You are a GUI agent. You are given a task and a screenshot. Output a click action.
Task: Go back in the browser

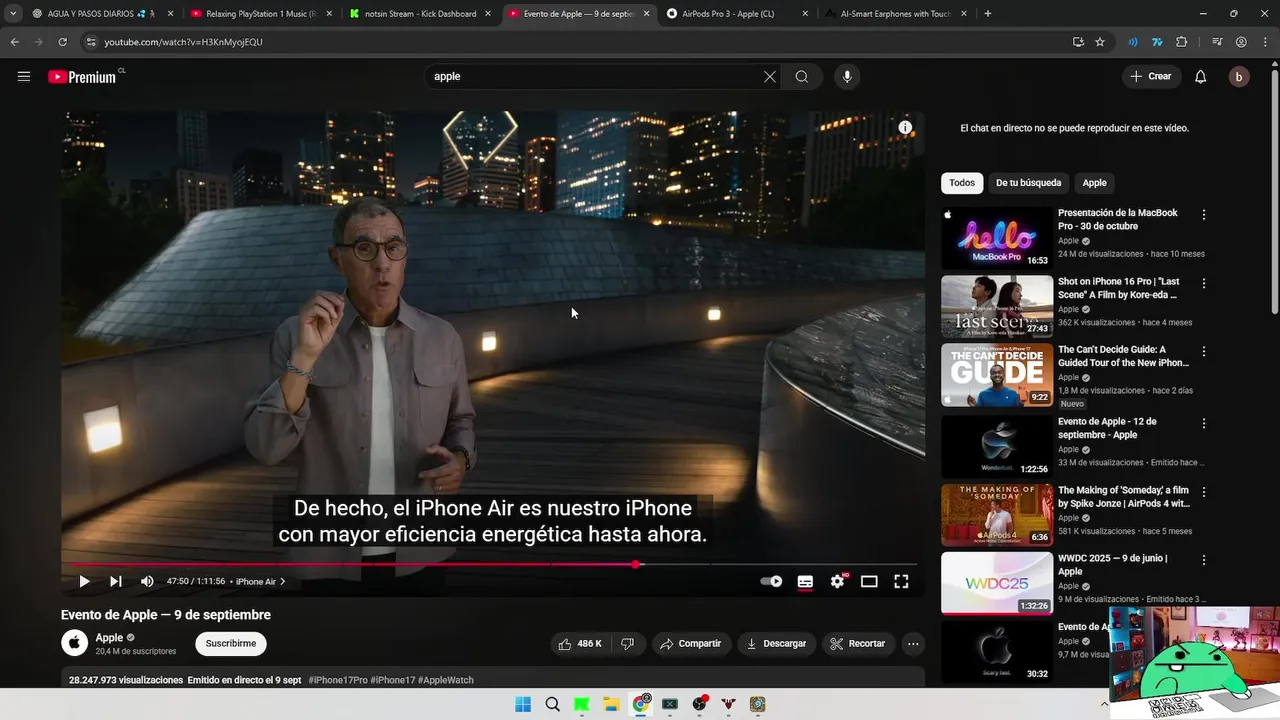(14, 42)
